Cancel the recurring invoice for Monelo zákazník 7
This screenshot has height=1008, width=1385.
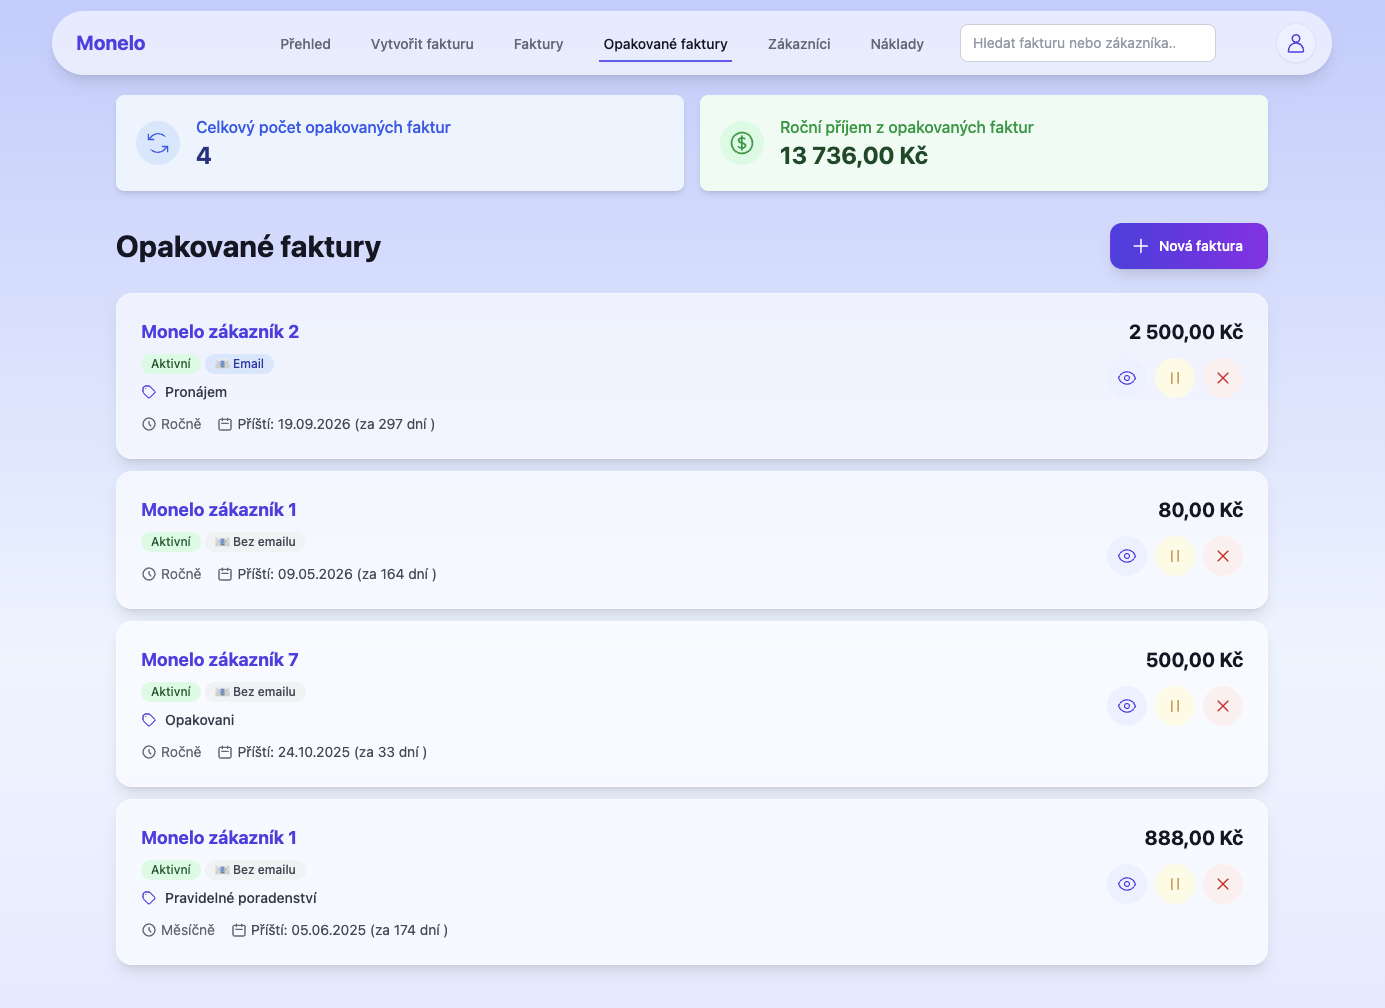(x=1223, y=706)
